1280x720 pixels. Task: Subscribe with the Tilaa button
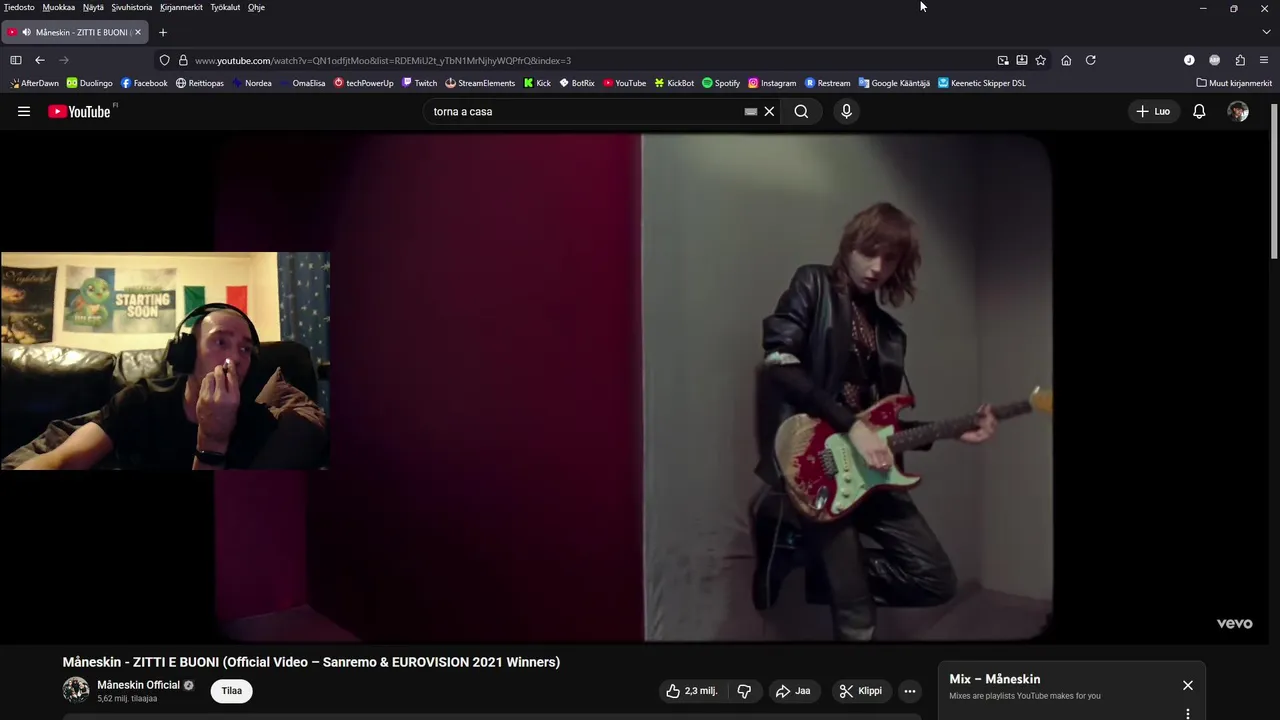(232, 691)
